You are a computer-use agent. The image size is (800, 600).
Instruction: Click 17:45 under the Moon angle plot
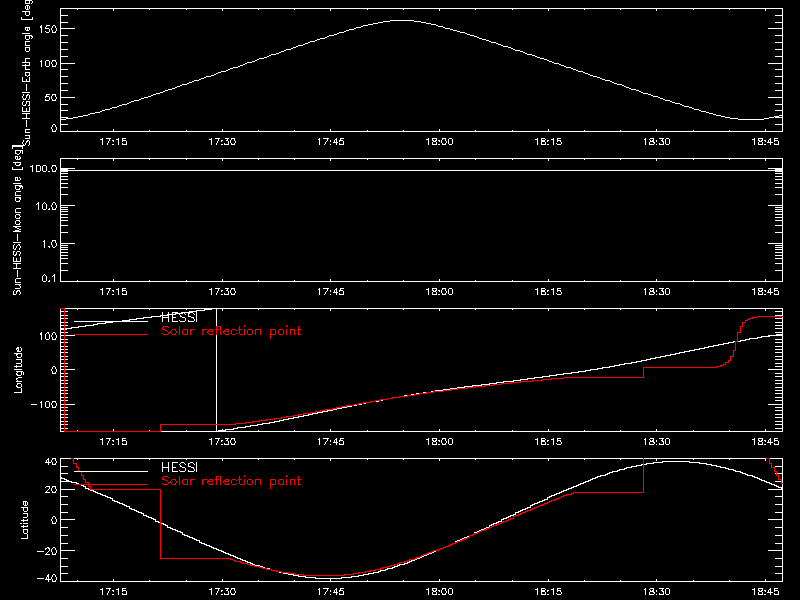331,291
